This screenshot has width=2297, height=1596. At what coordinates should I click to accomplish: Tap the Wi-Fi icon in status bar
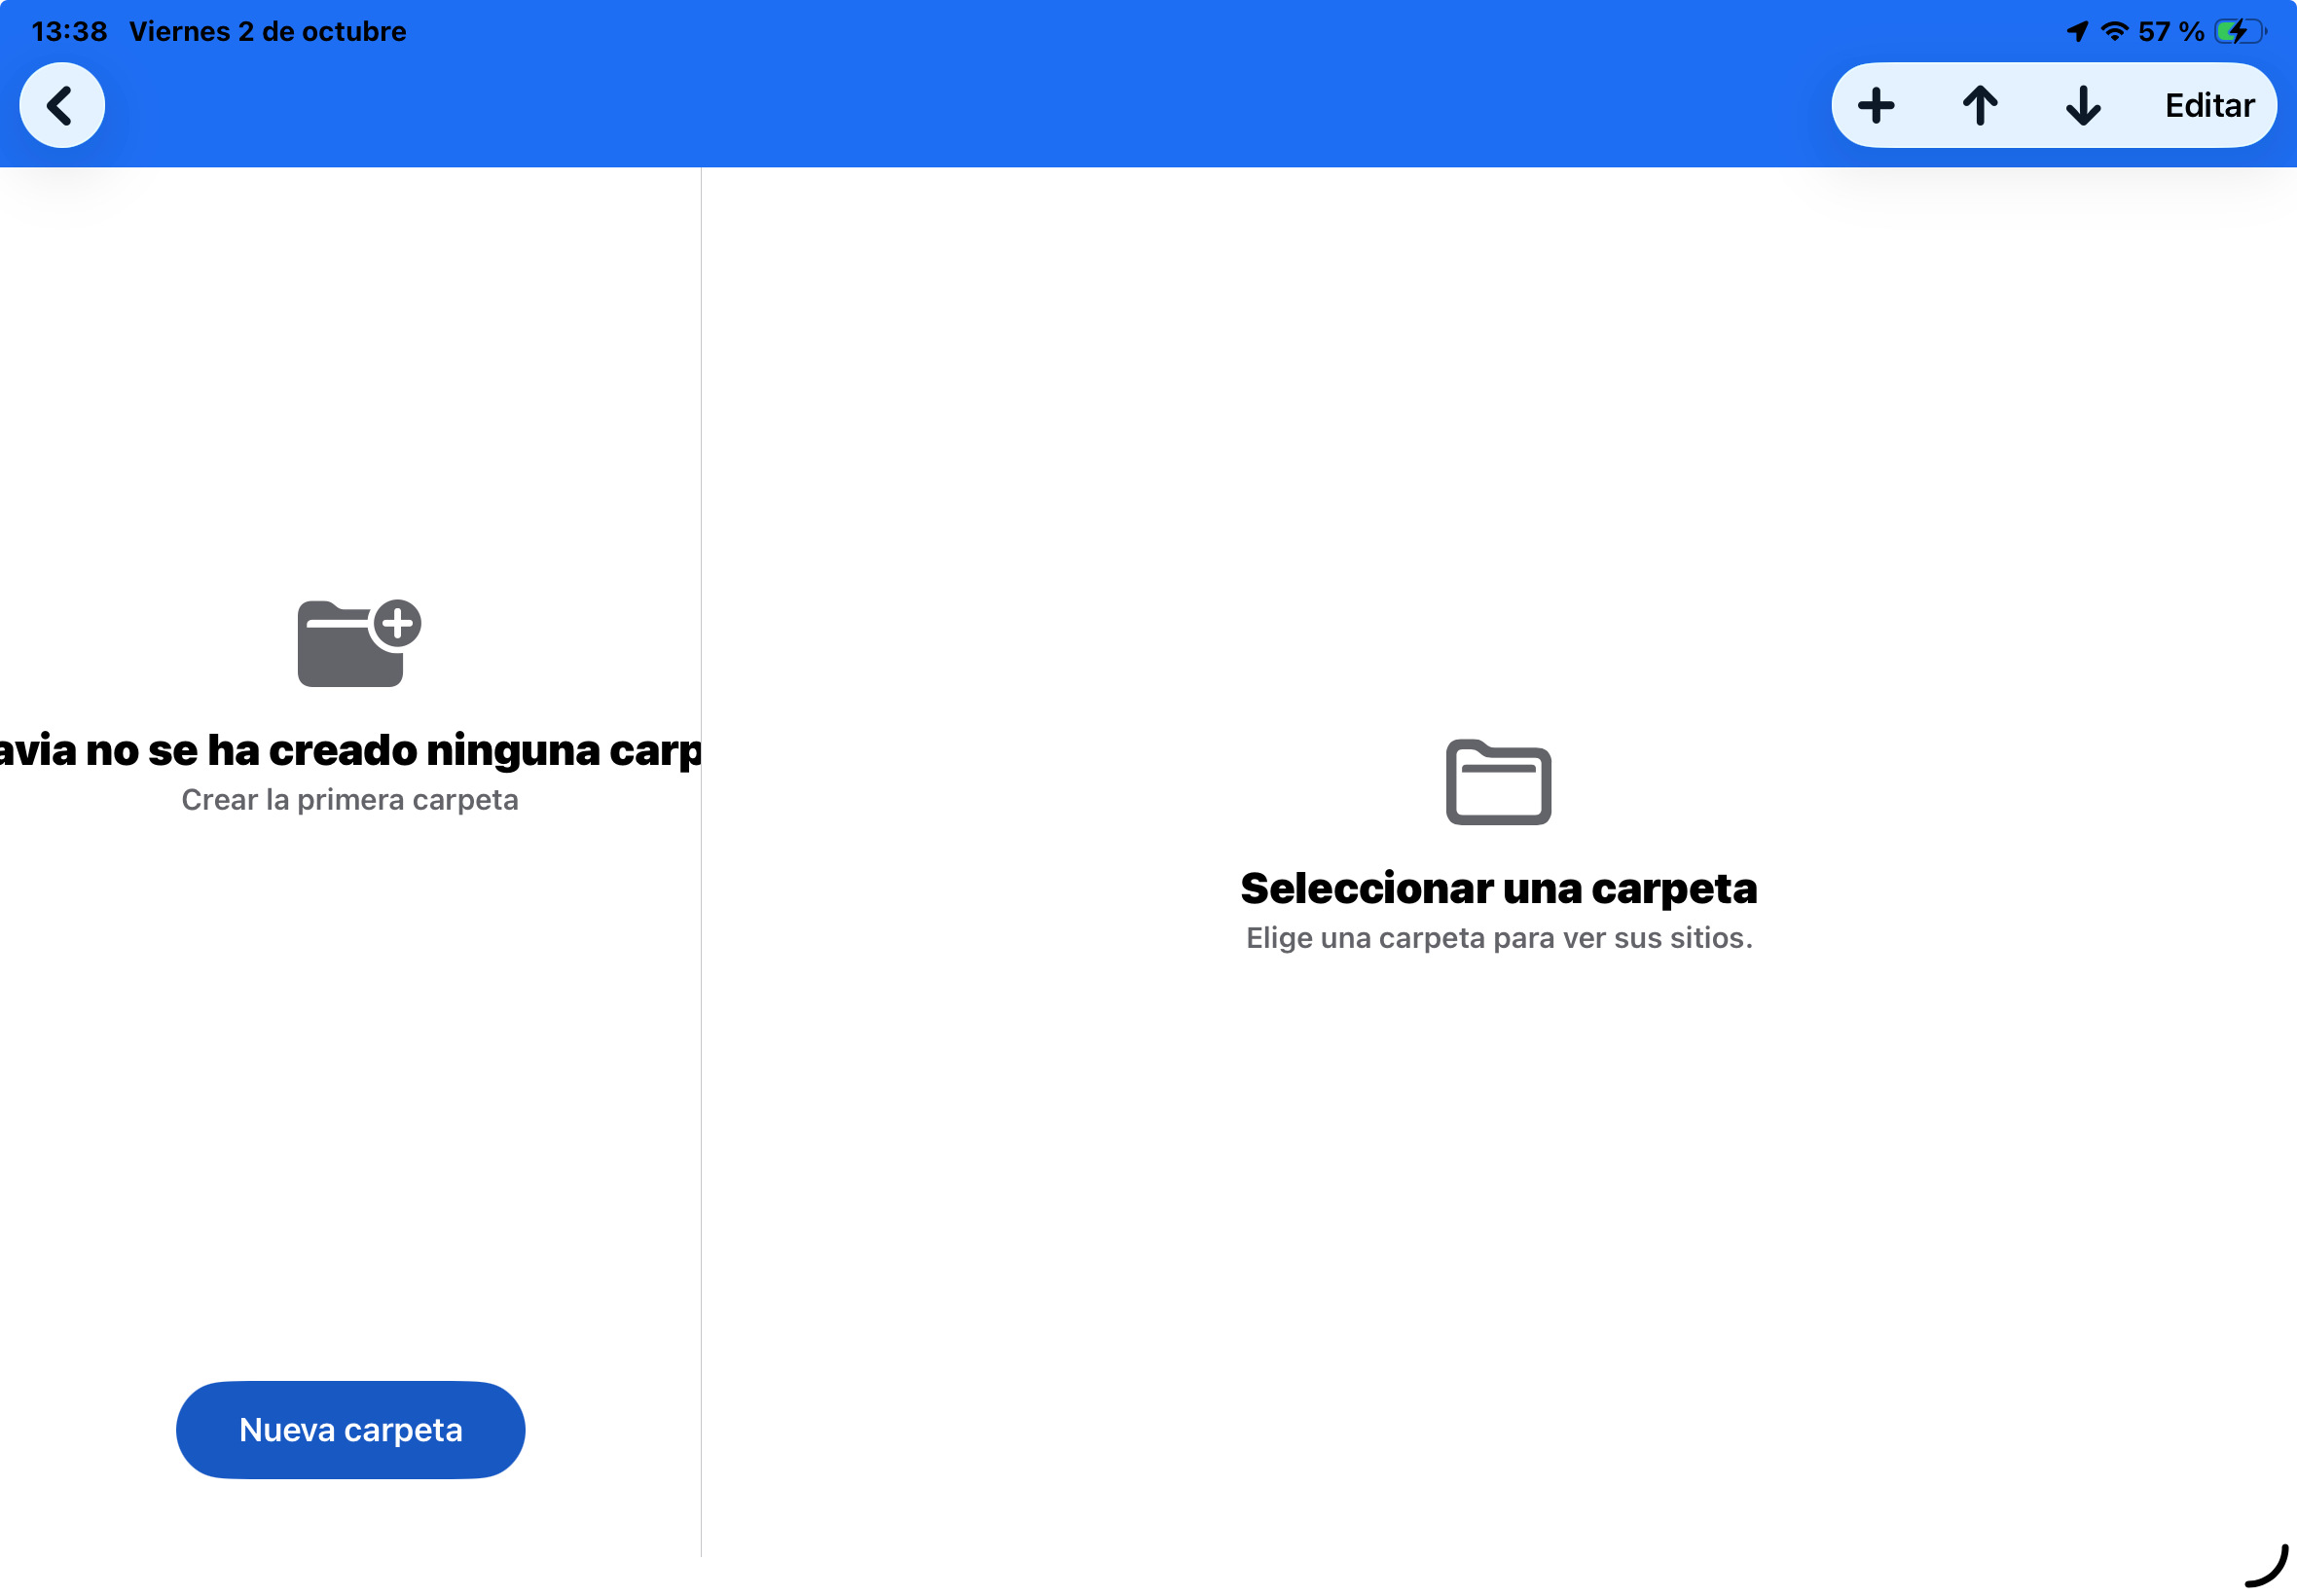(x=2113, y=32)
